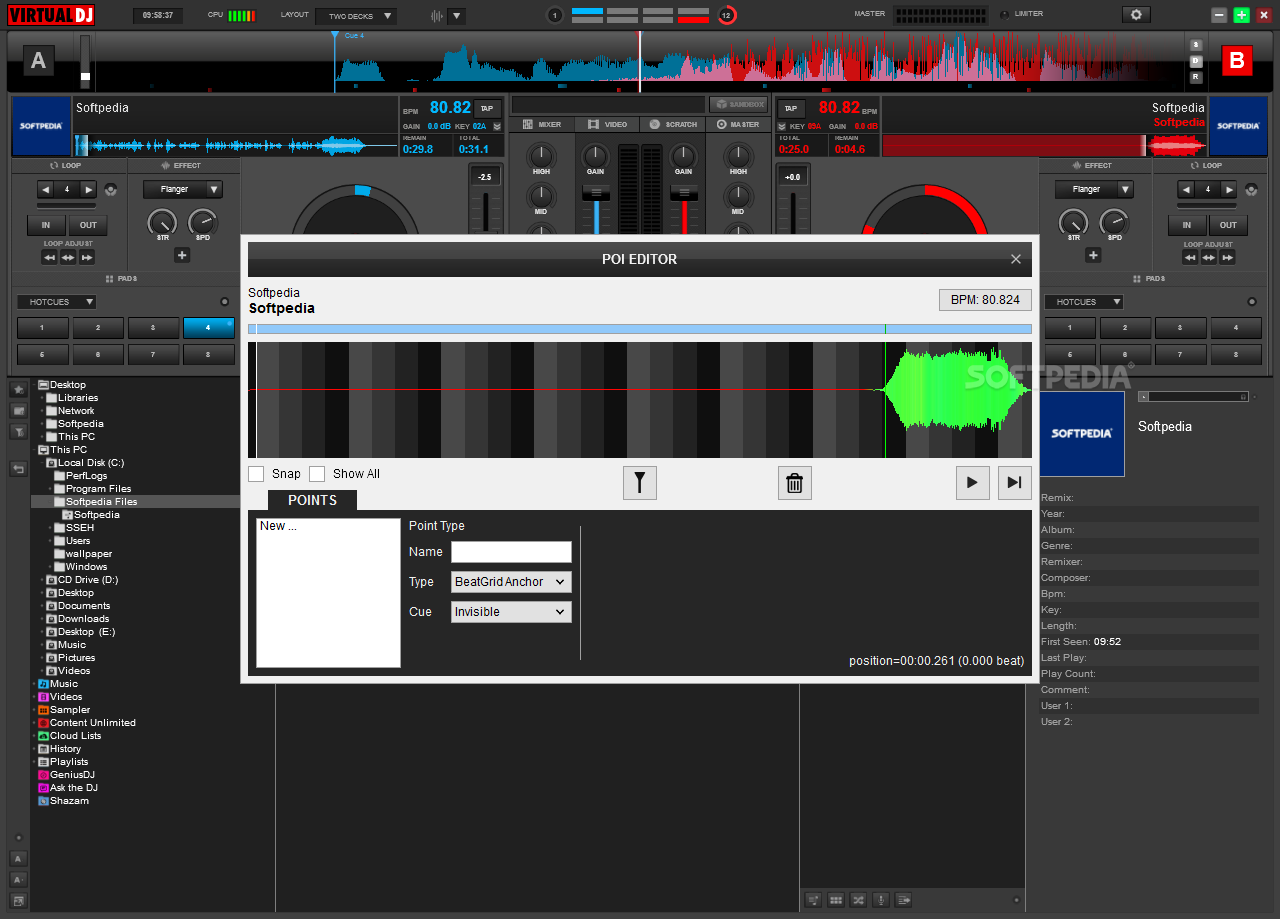The height and width of the screenshot is (919, 1280).
Task: Click POI editor blue position bar
Action: tap(640, 329)
